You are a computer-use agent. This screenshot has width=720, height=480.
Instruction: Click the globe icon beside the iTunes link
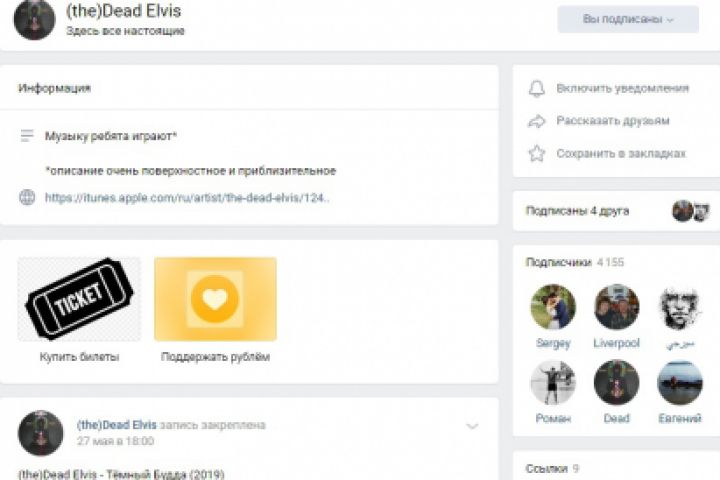pos(27,197)
